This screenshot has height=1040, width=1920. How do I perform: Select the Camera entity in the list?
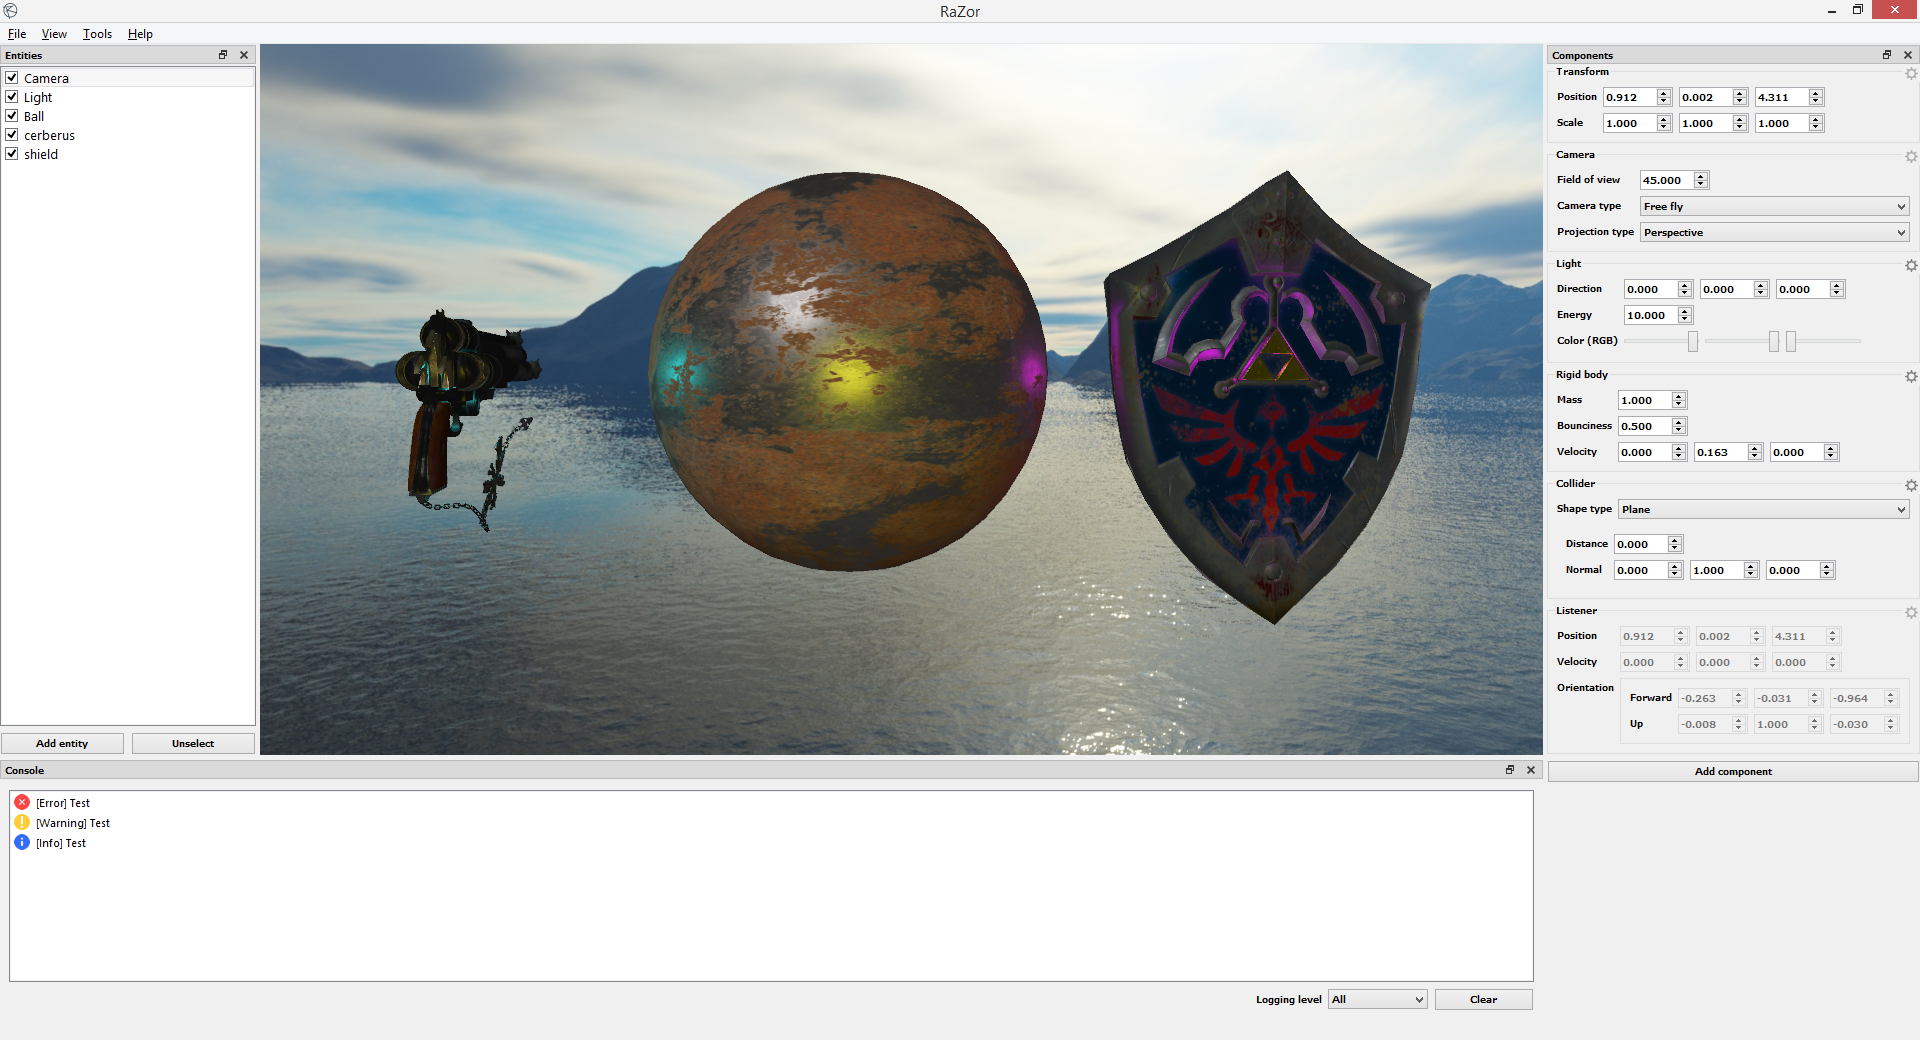(128, 78)
